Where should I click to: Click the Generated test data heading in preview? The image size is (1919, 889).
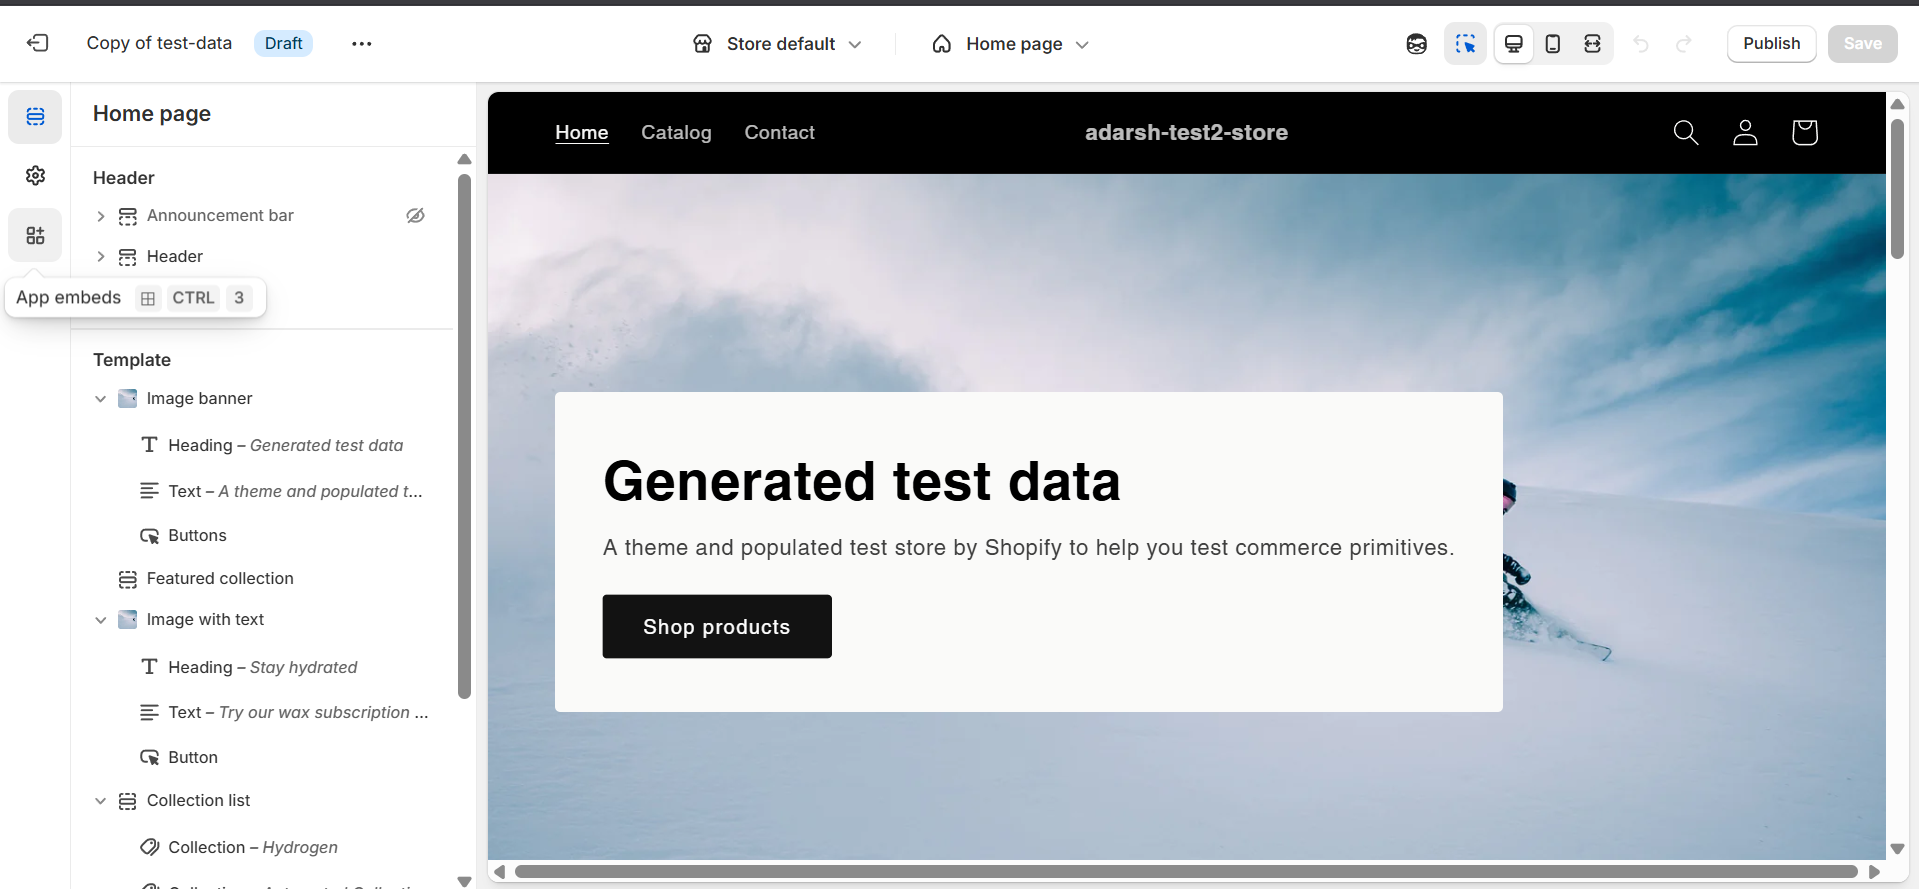pyautogui.click(x=862, y=481)
